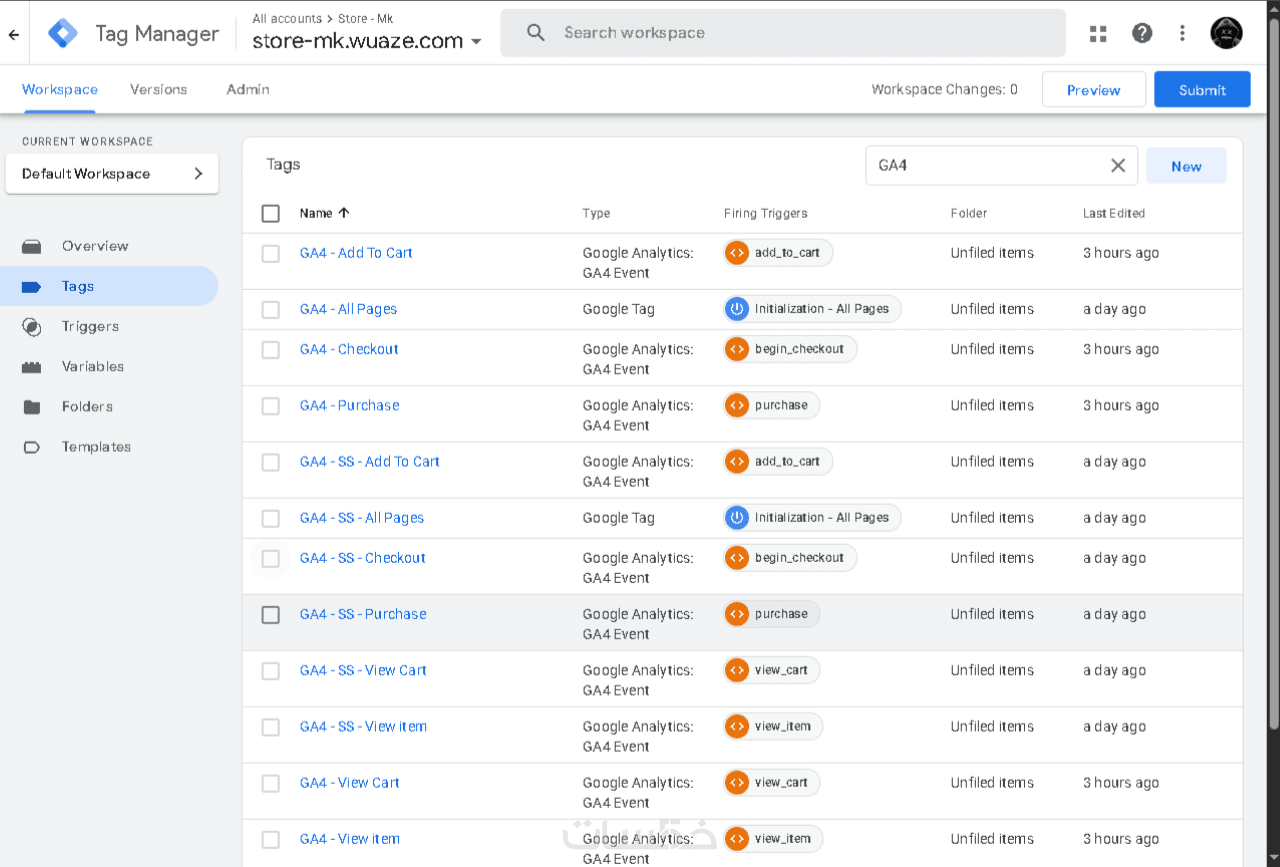The width and height of the screenshot is (1280, 867).
Task: Click view_item trigger chip for GA4 - SS - View item
Action: click(x=773, y=726)
